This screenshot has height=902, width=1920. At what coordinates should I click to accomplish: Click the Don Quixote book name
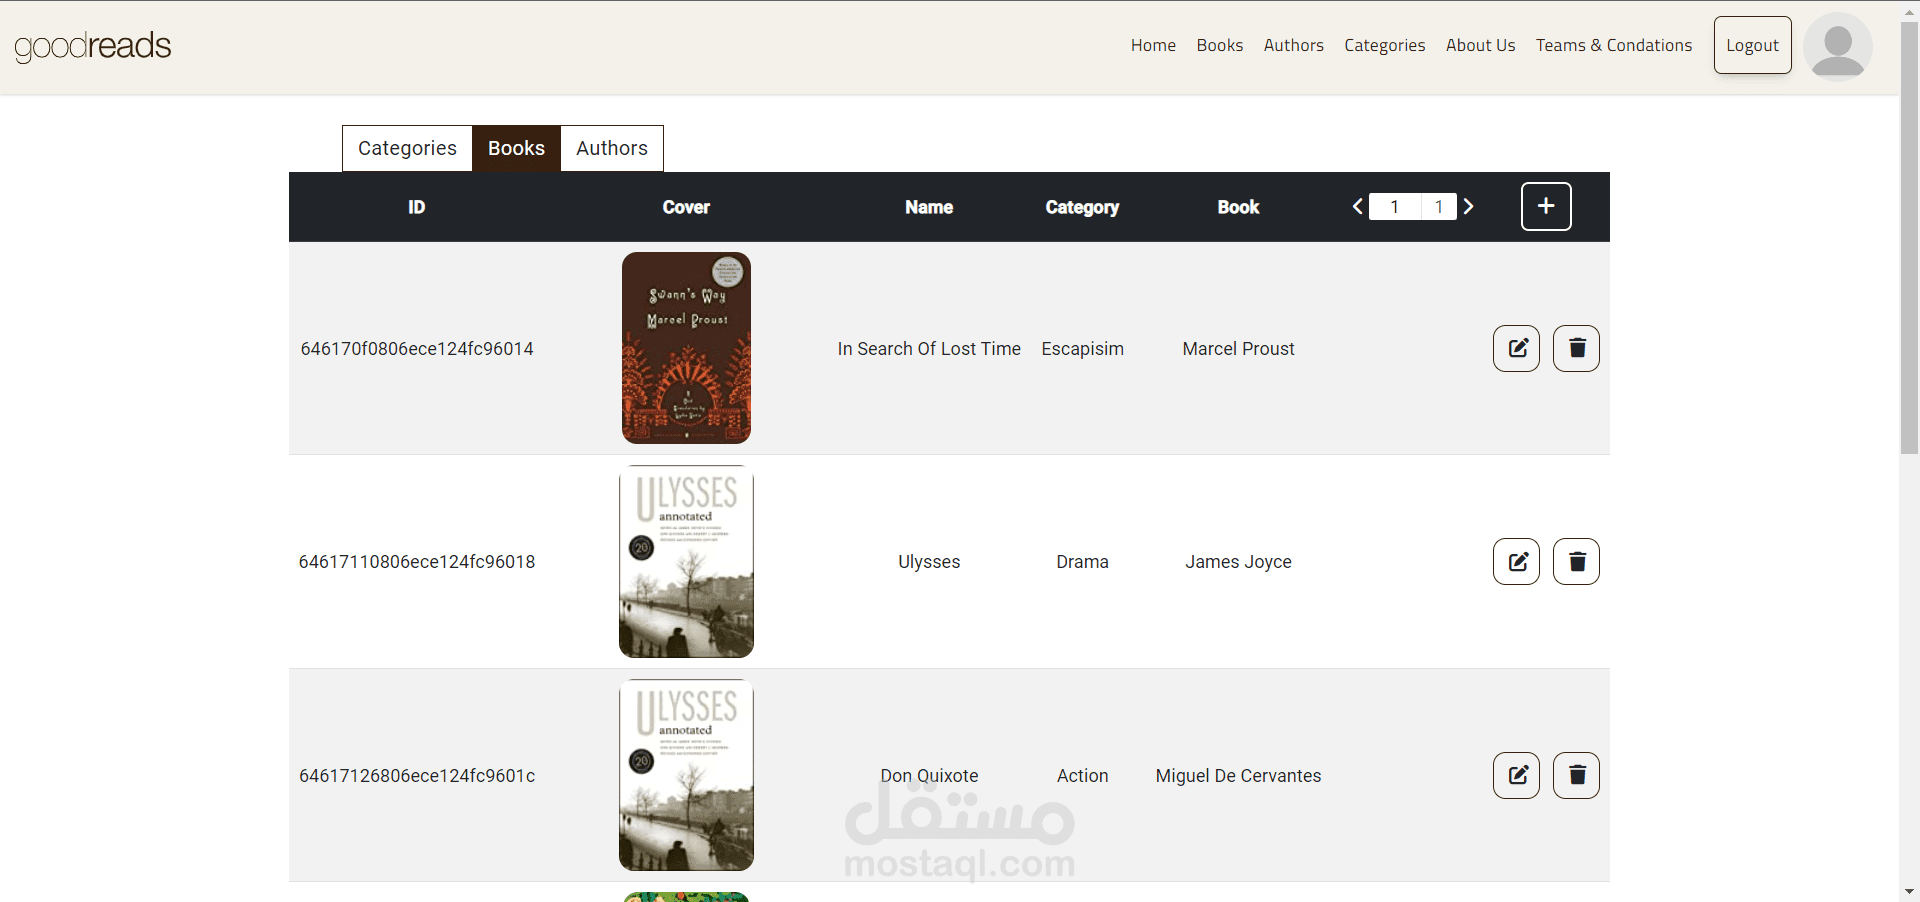929,776
